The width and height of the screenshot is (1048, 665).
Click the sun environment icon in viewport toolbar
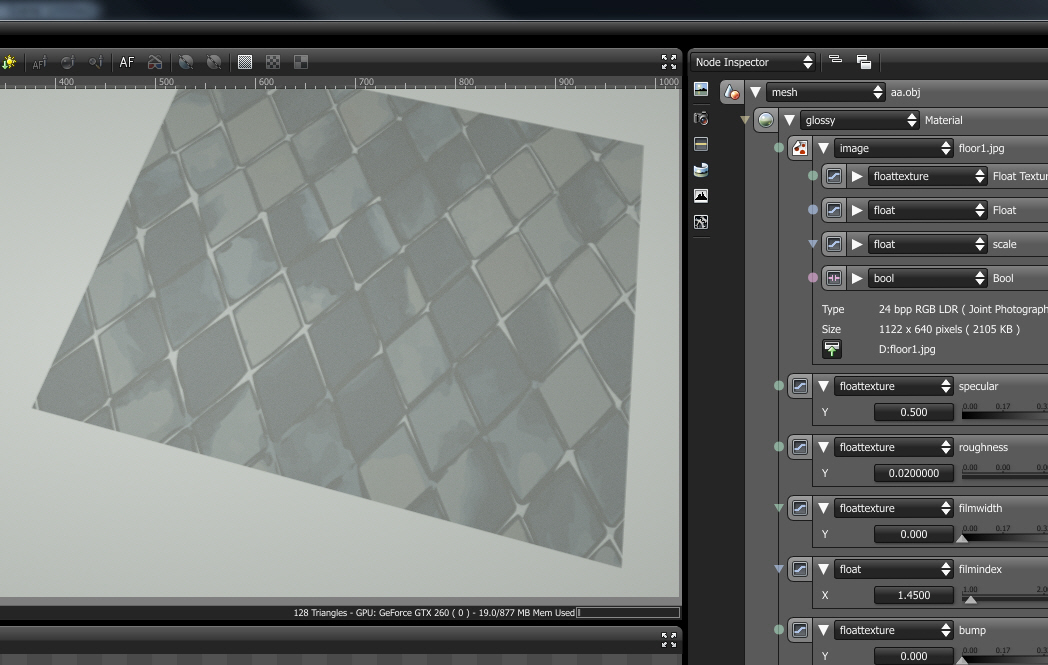click(9, 62)
